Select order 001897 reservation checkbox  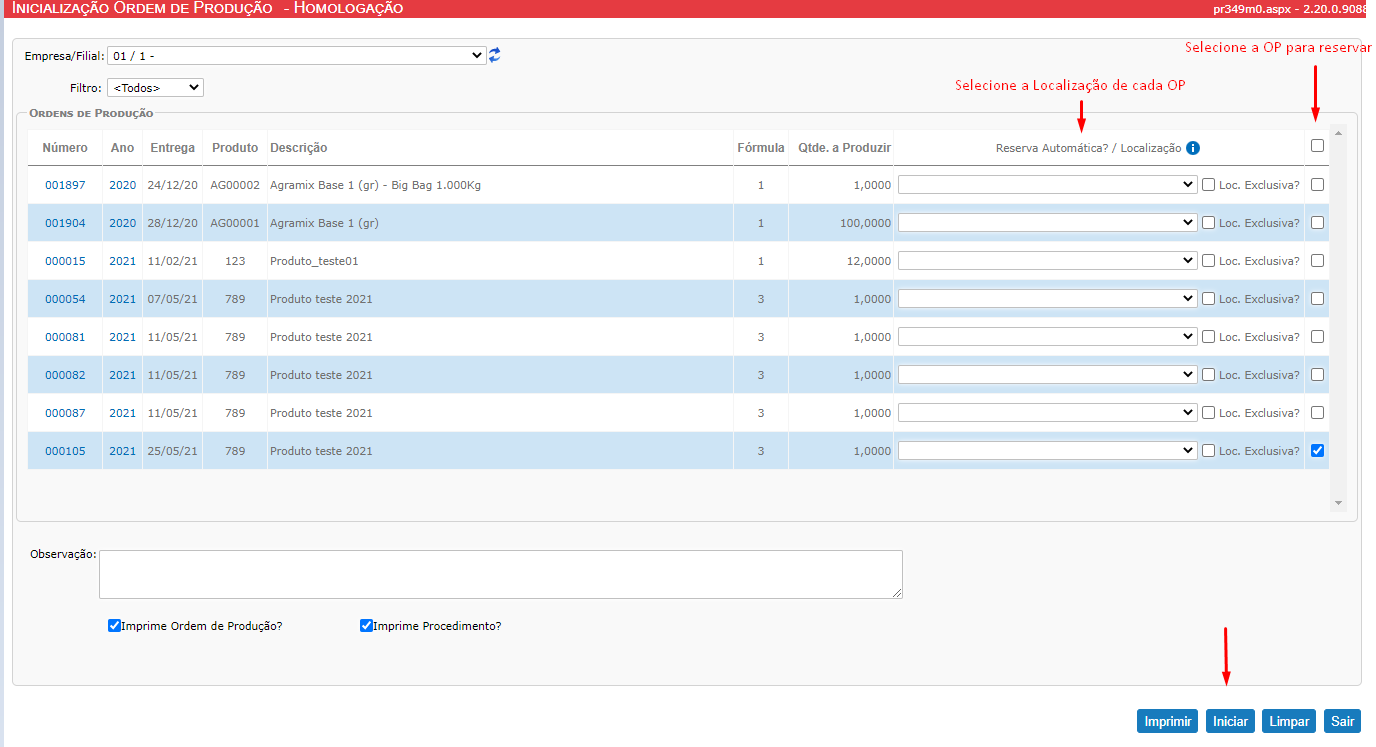1317,184
